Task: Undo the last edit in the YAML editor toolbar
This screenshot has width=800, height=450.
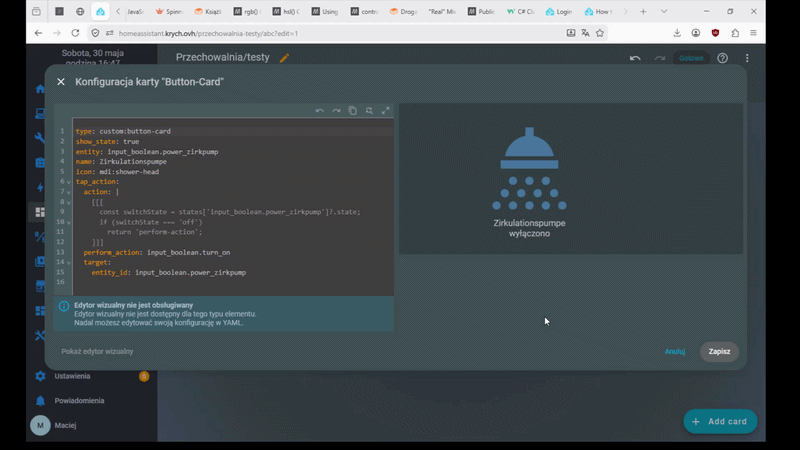Action: coord(319,111)
